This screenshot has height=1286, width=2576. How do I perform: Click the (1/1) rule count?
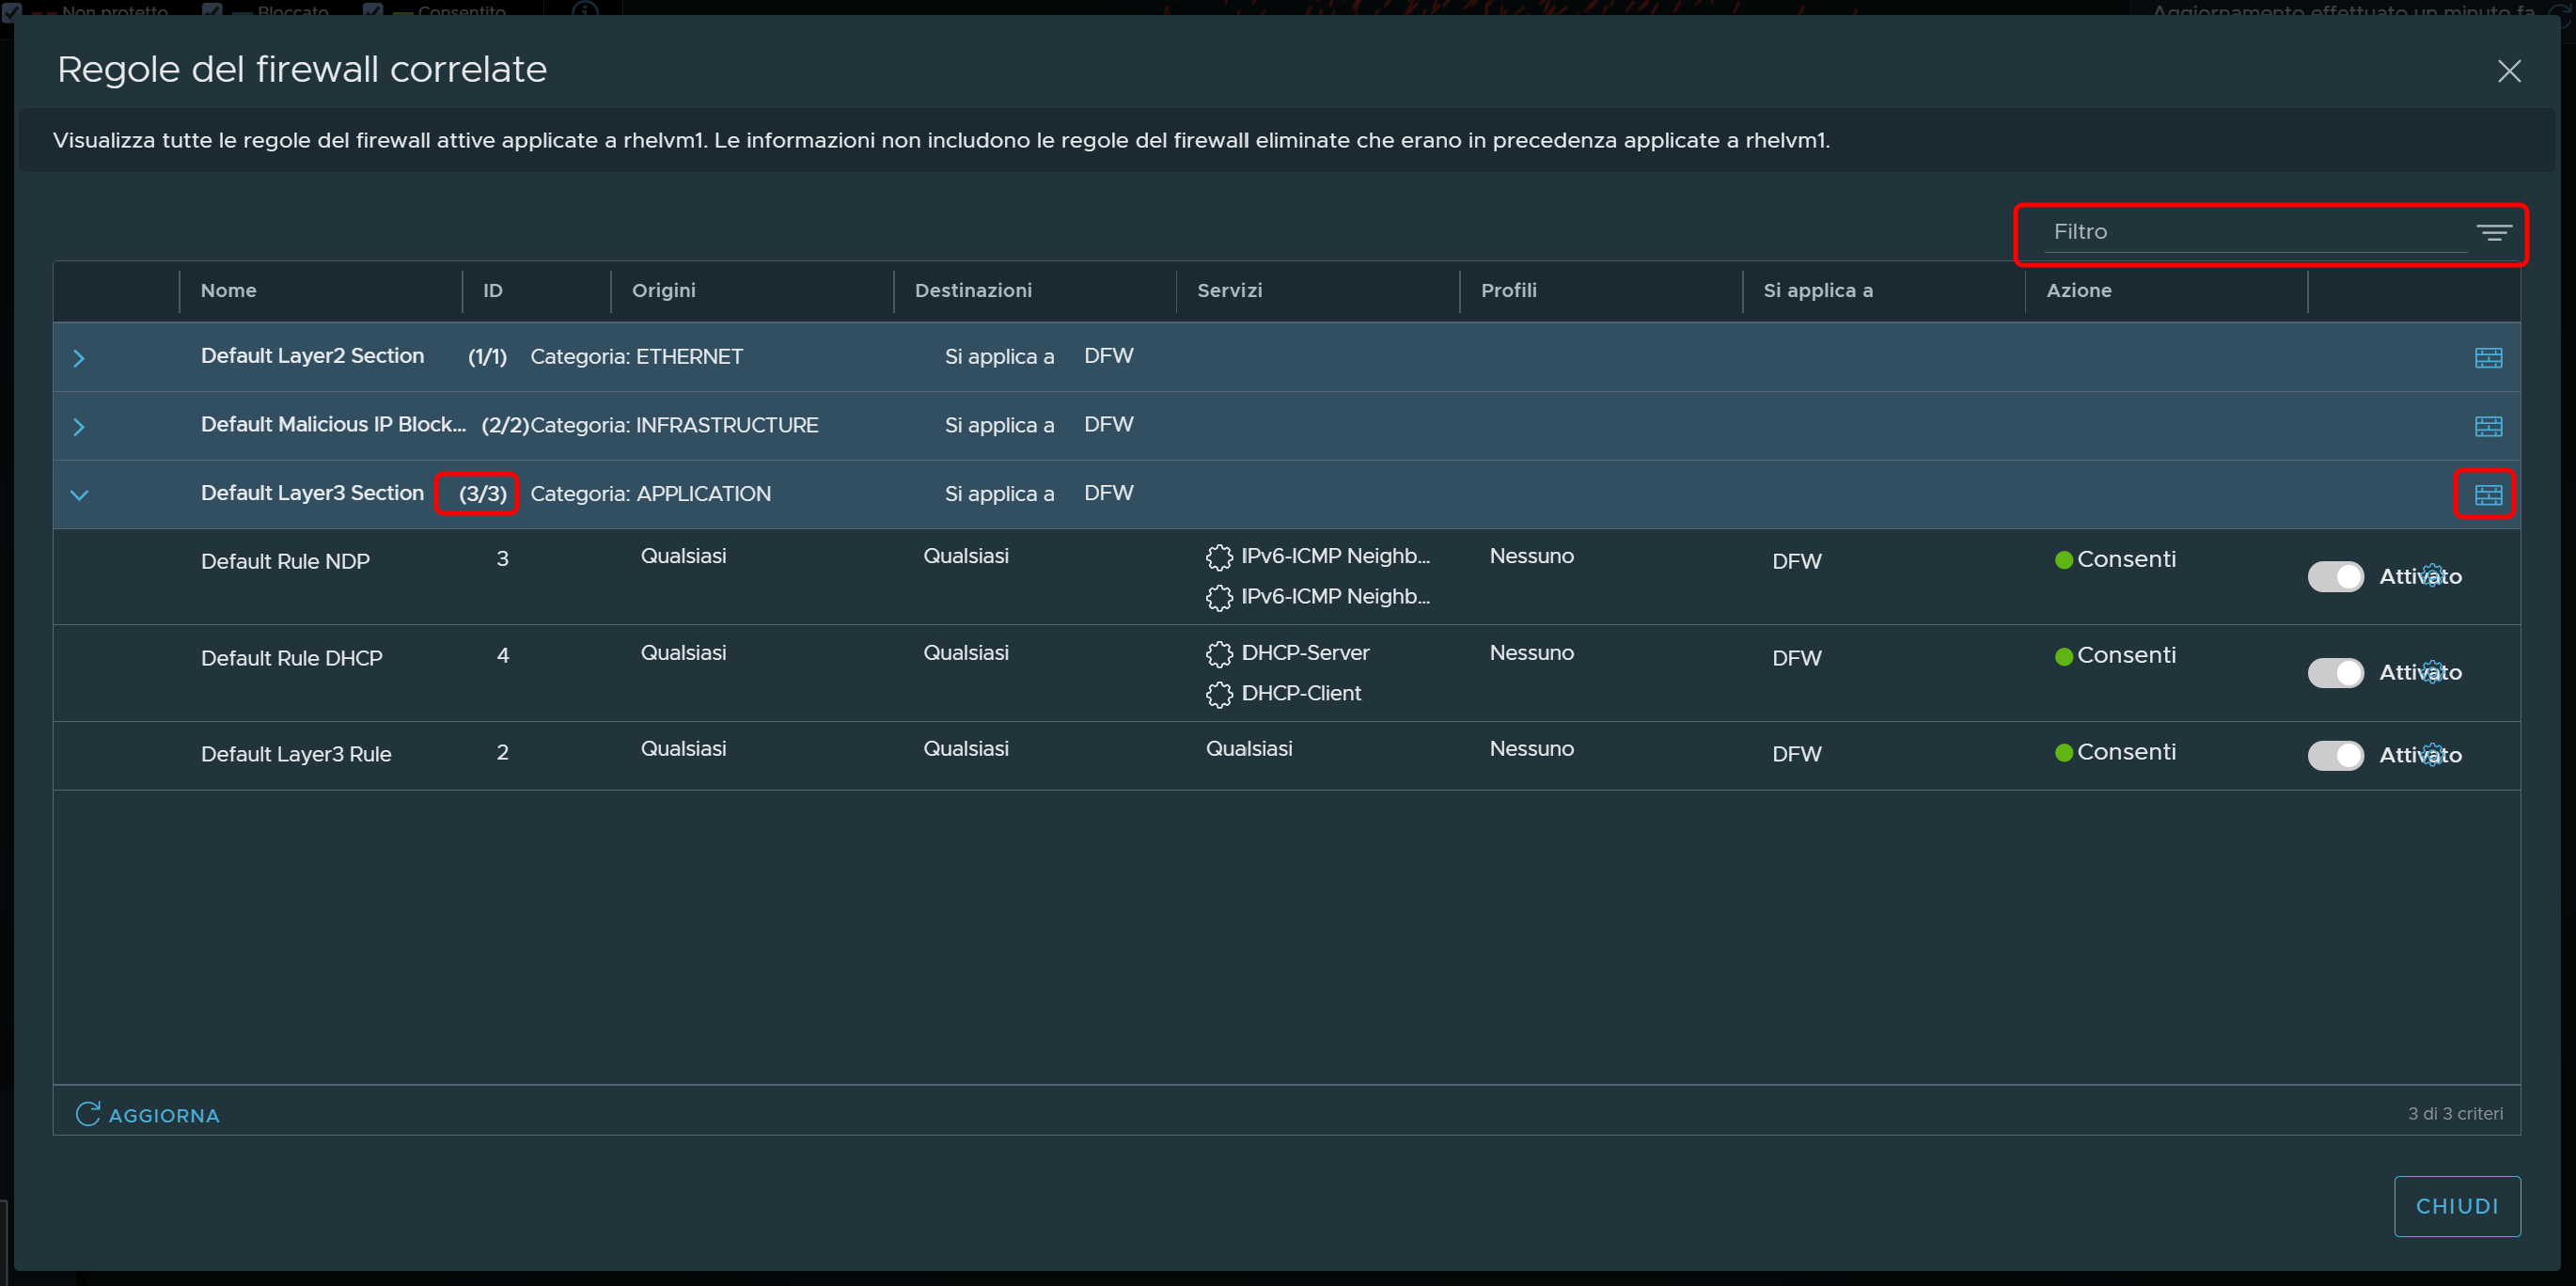[487, 357]
